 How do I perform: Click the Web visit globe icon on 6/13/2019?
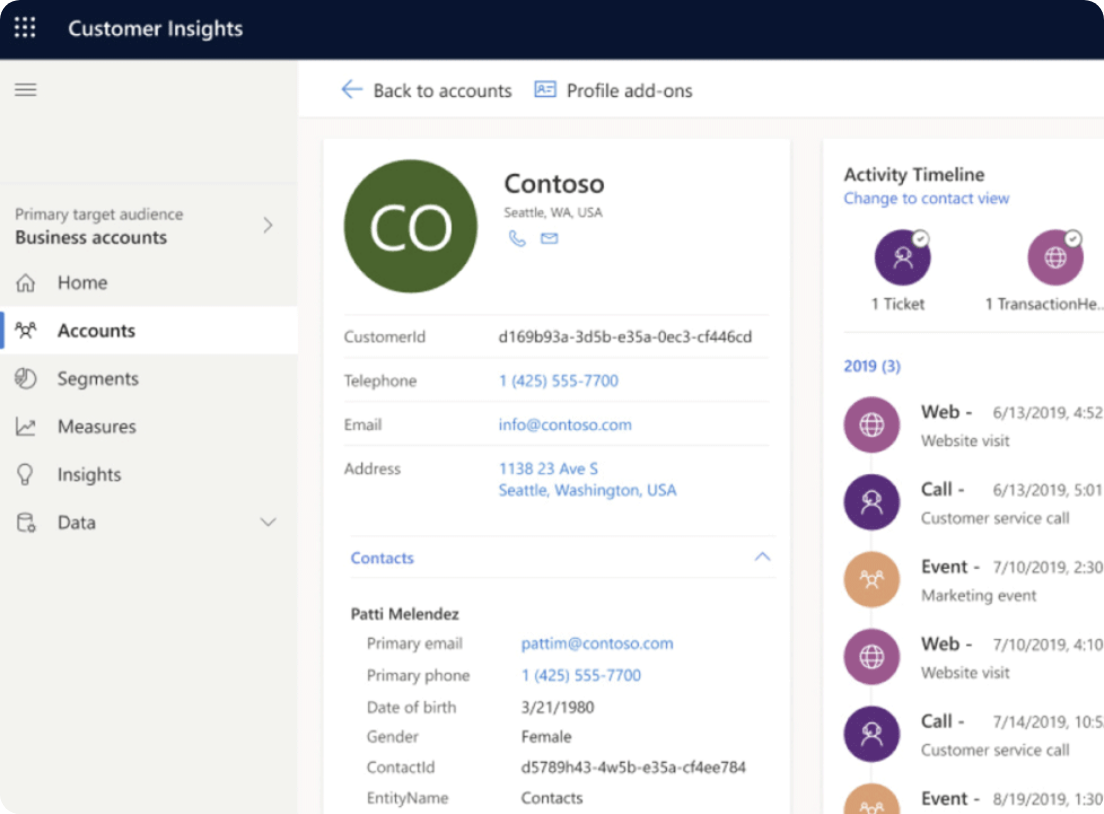872,425
